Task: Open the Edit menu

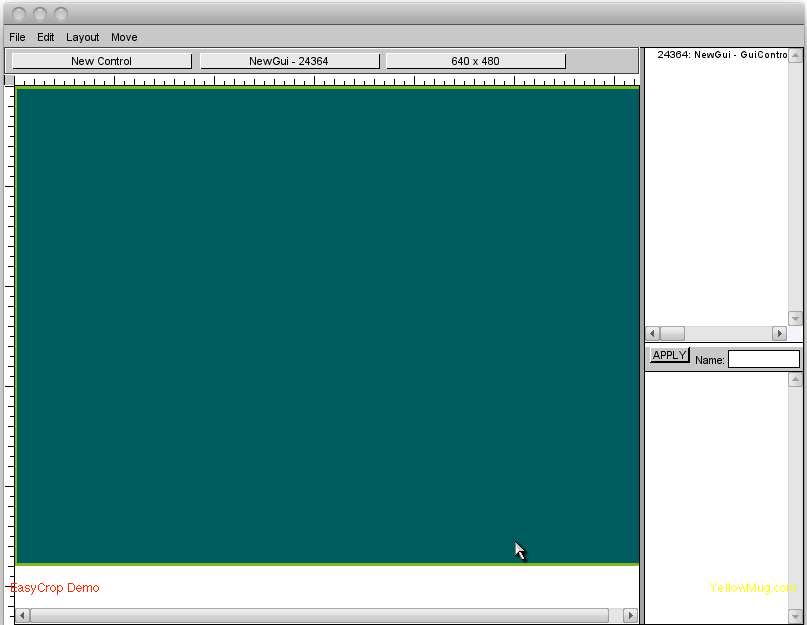Action: [46, 37]
